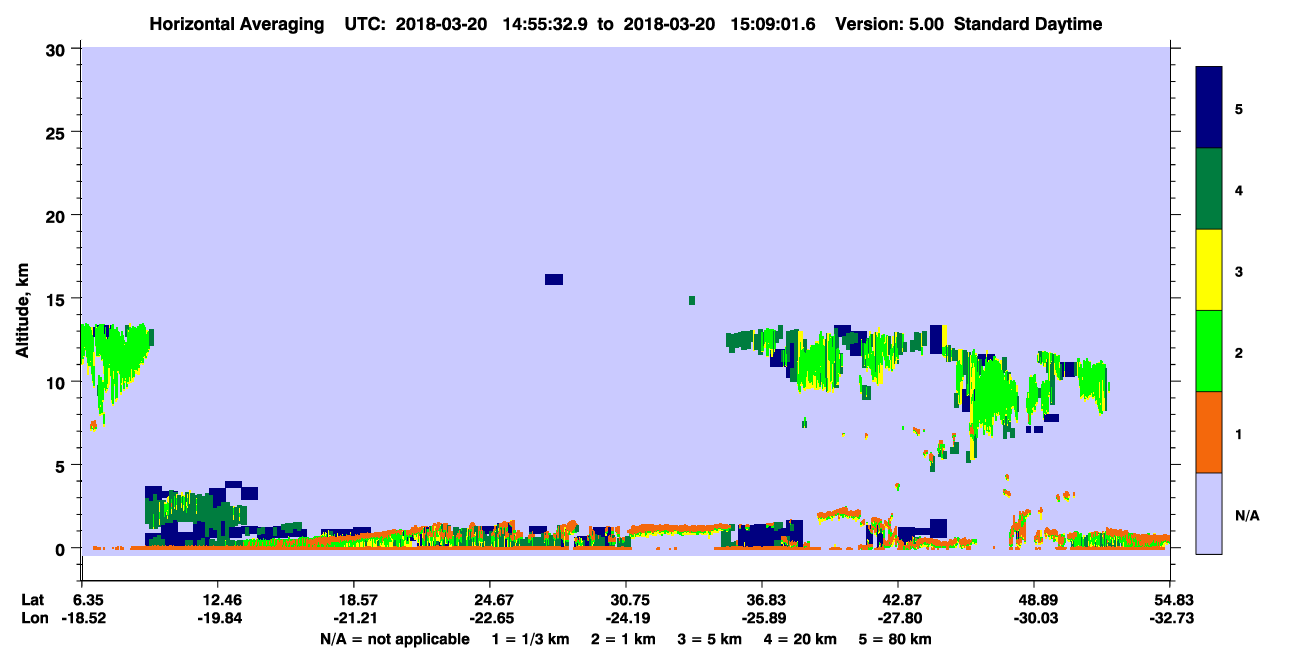
Task: Click legend text '5 = 80 km'
Action: tap(896, 639)
